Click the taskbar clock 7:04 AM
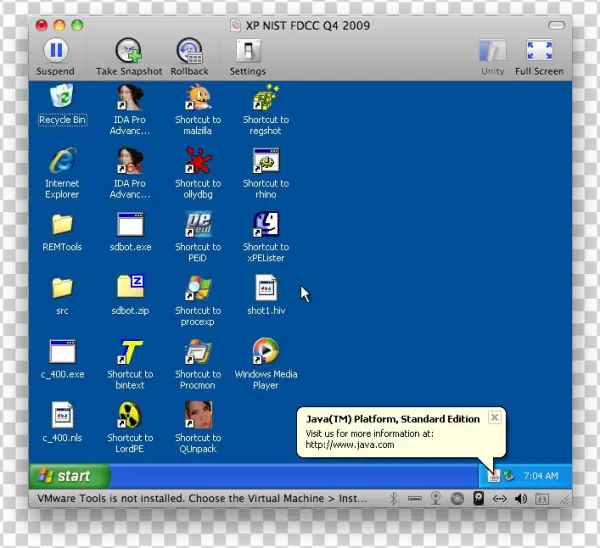Screen dimensions: 600x548 [541, 476]
